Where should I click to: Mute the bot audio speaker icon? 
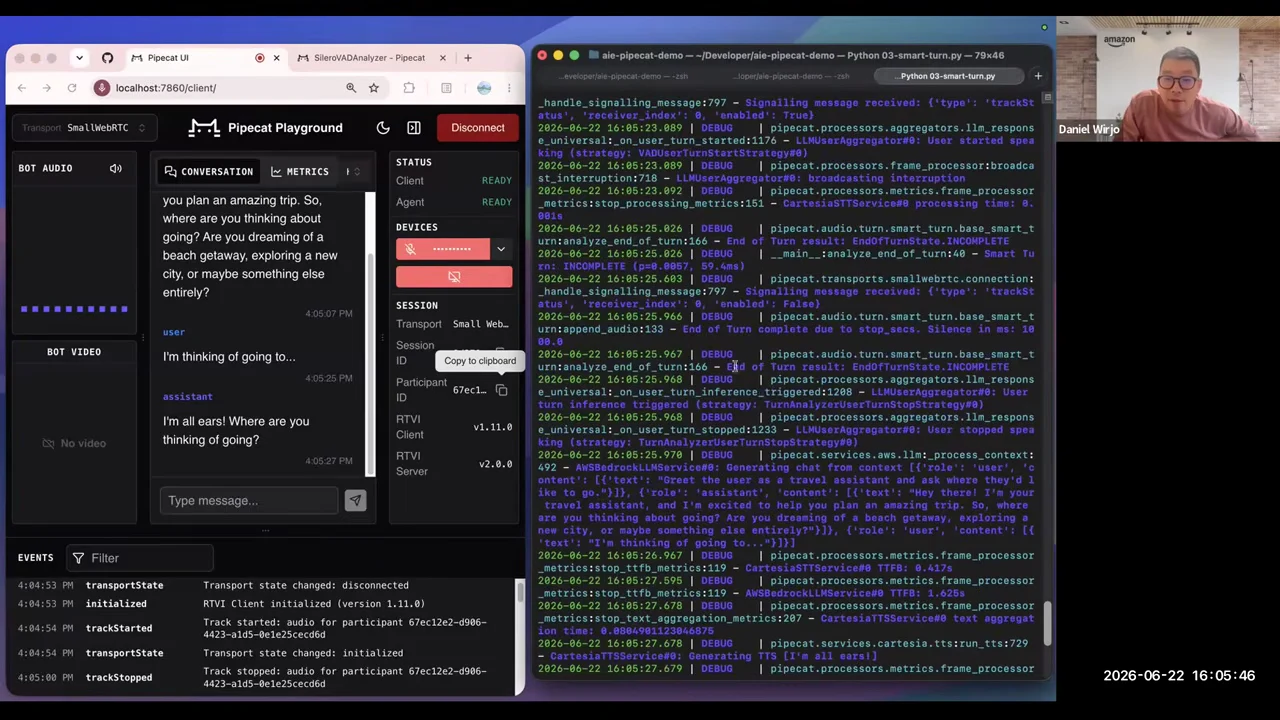(x=116, y=168)
